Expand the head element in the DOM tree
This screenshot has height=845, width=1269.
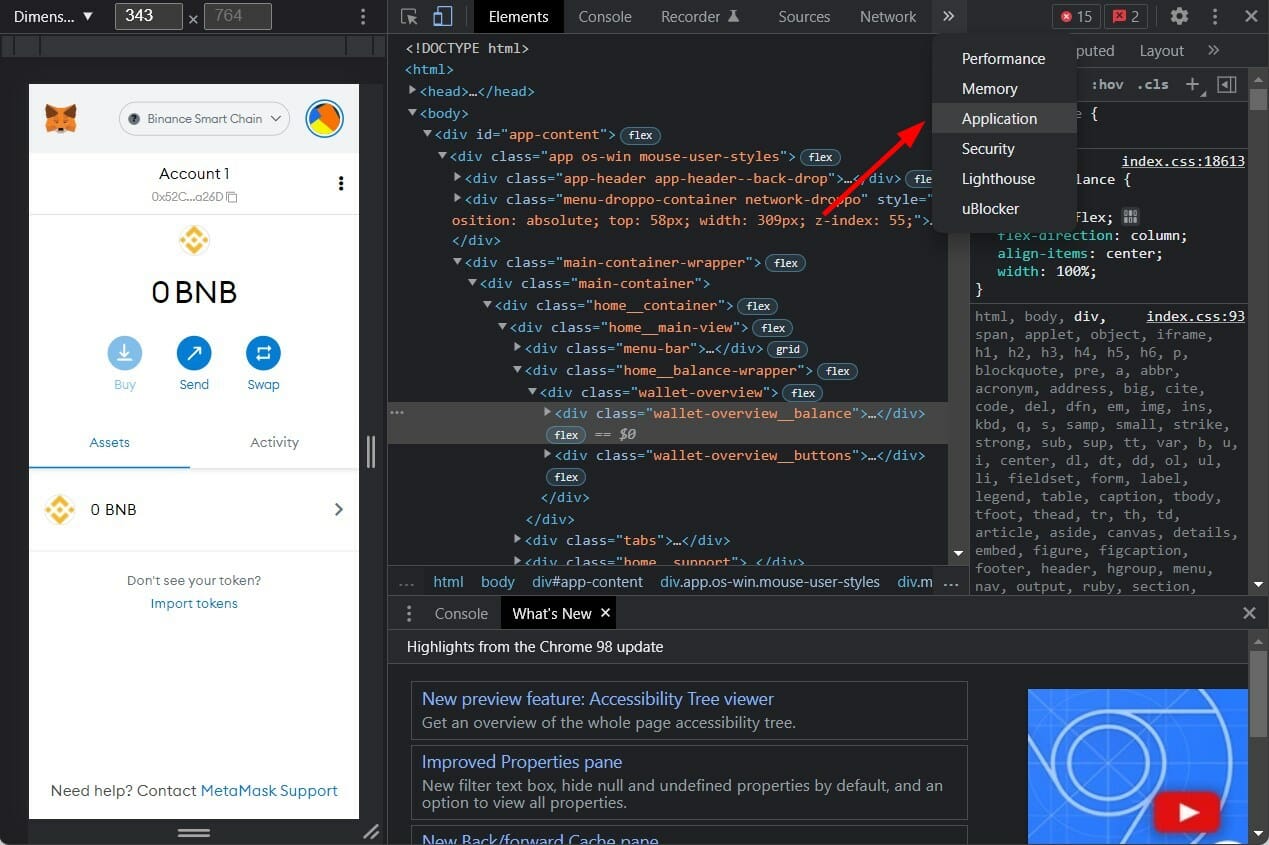click(x=413, y=91)
